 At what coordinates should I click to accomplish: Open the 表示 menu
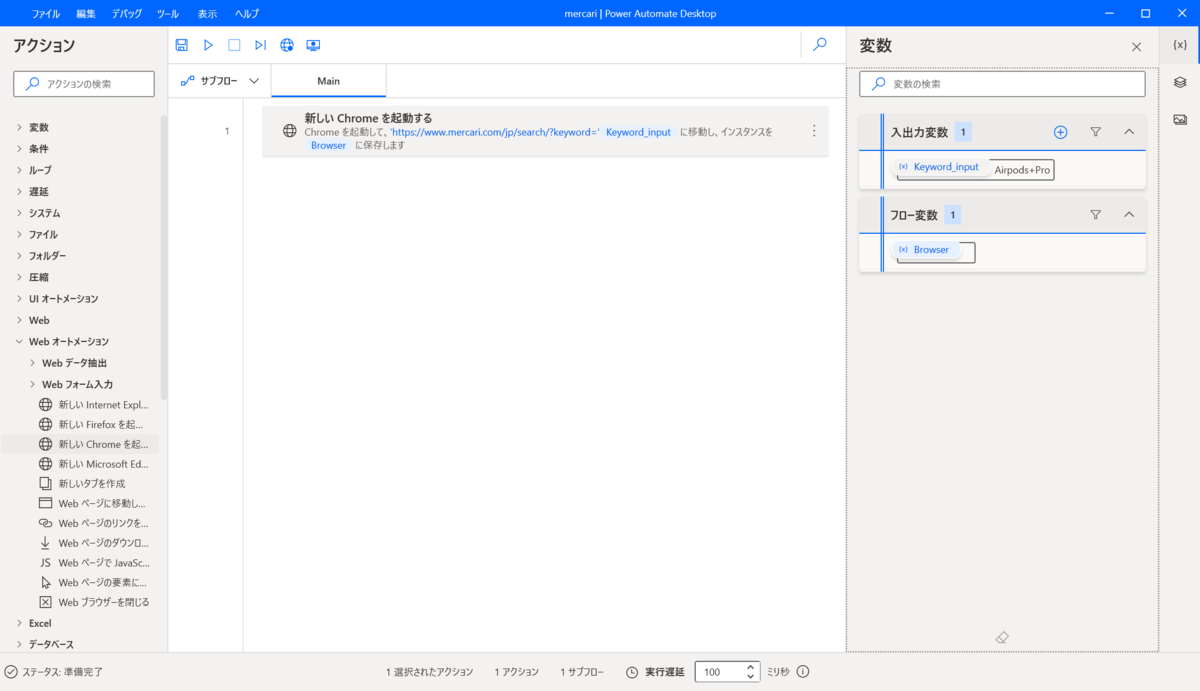pos(207,14)
